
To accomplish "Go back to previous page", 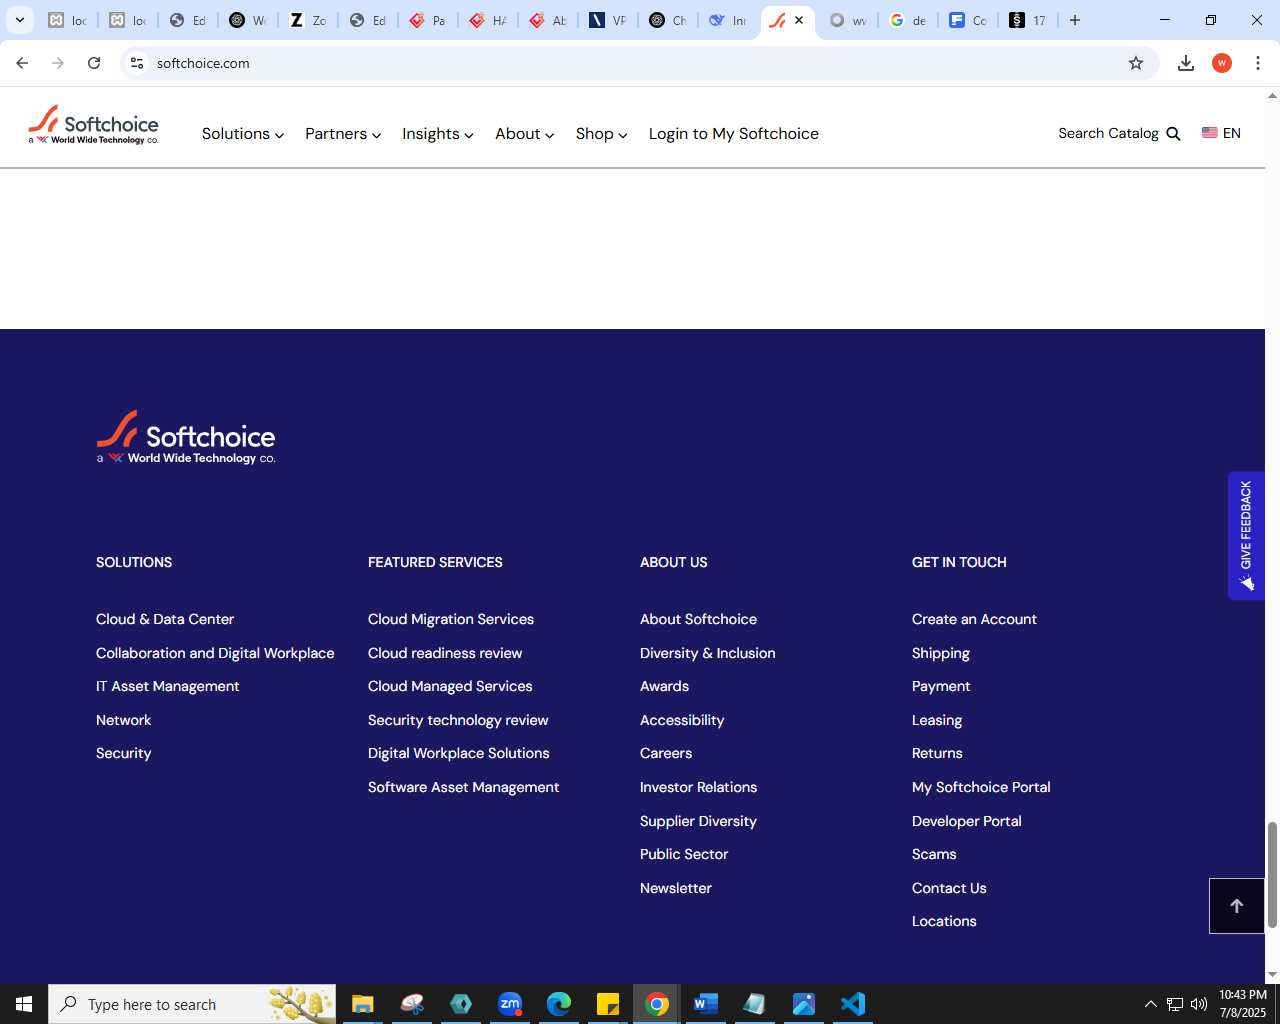I will pyautogui.click(x=22, y=63).
